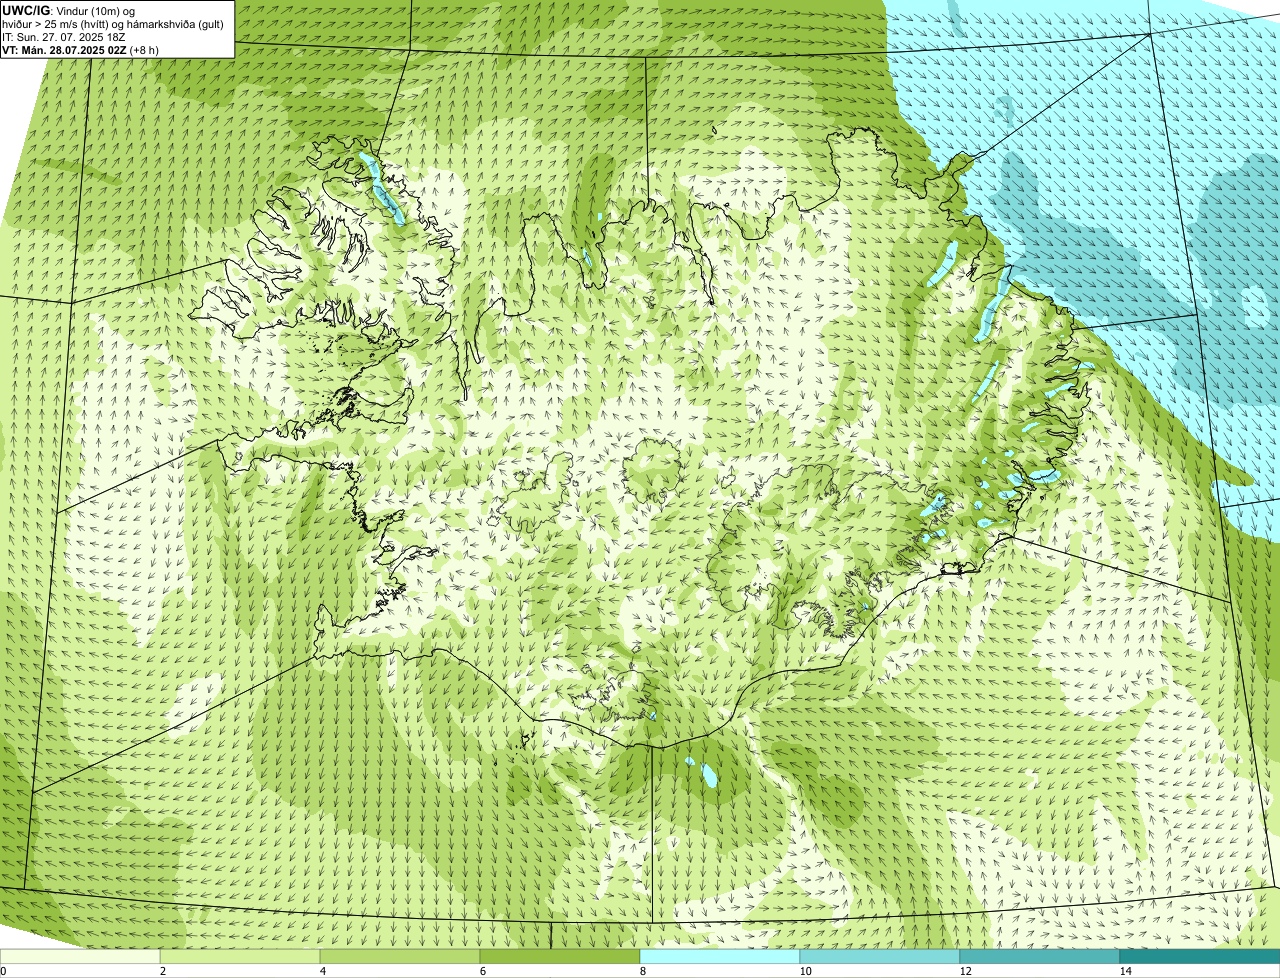Click the "VT: Mán. 28.07.2025 02Z (+8 h)" line
Screen dimensions: 1280x978
[81, 49]
